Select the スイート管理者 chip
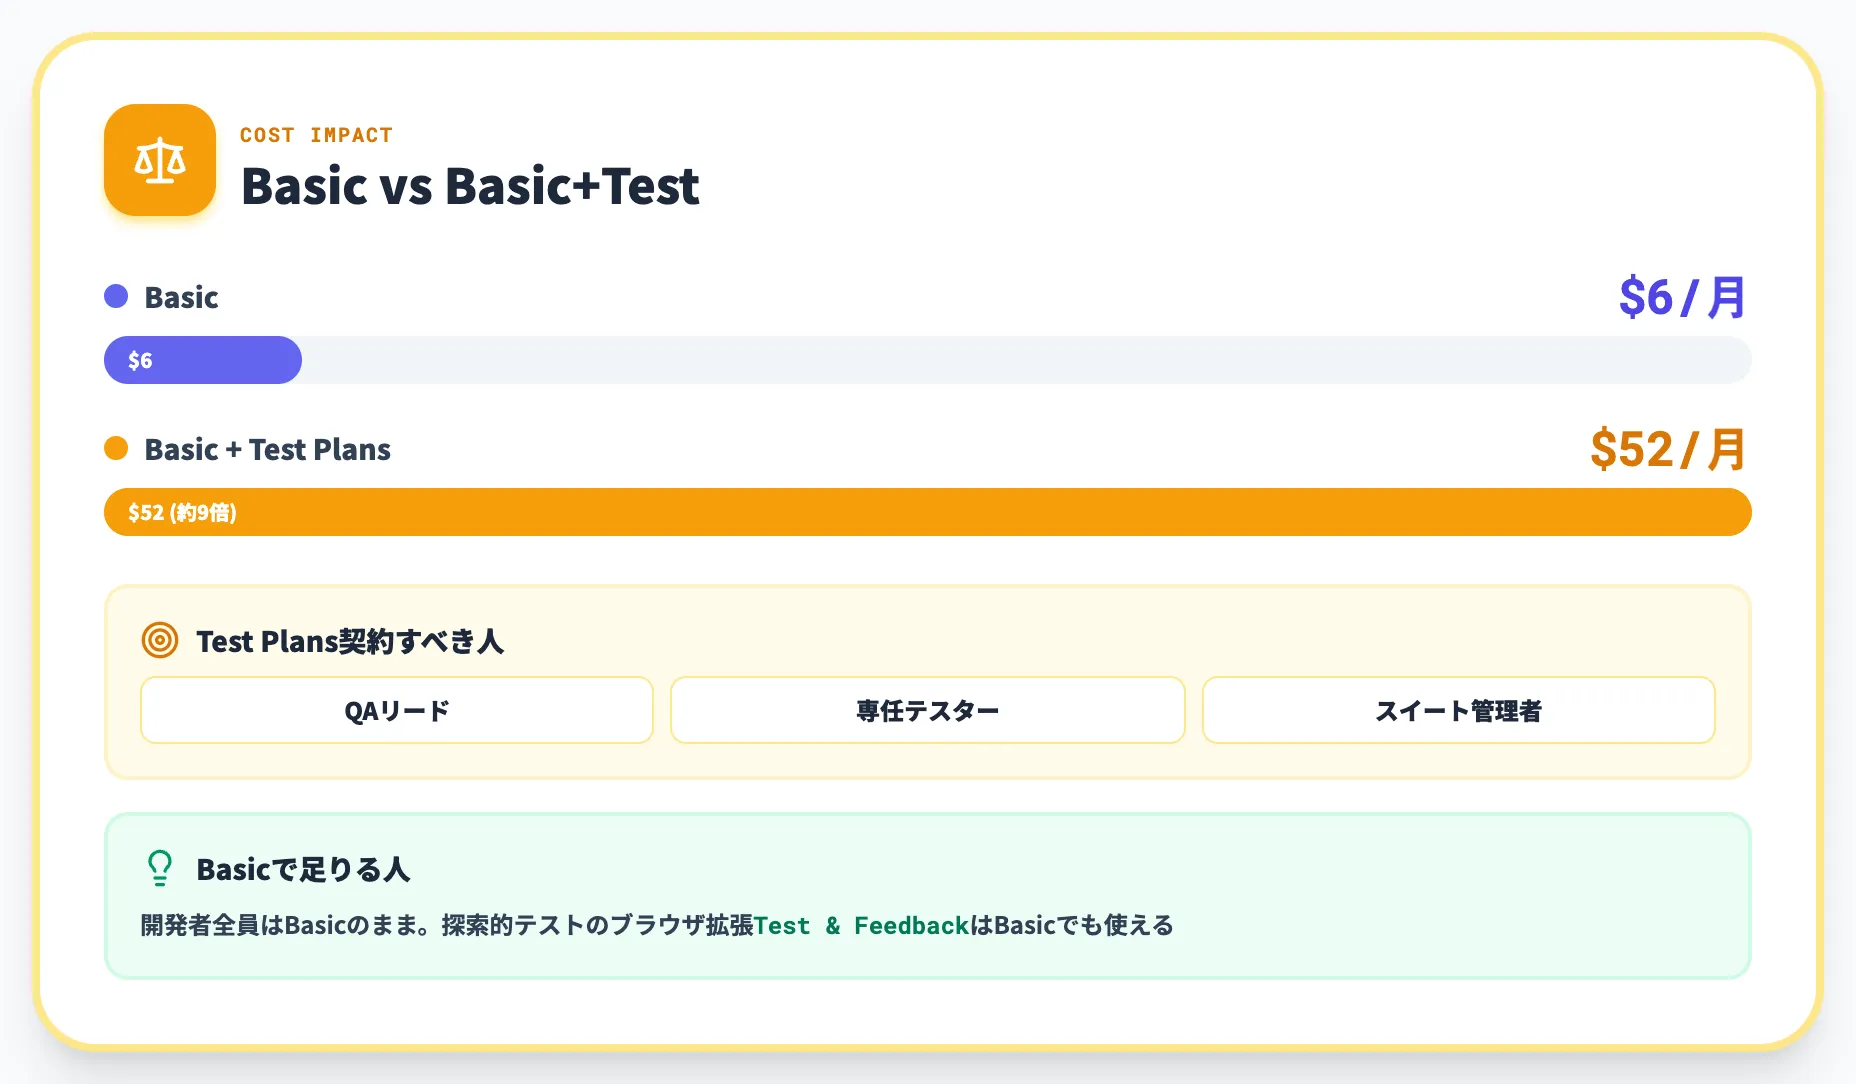 pos(1459,710)
